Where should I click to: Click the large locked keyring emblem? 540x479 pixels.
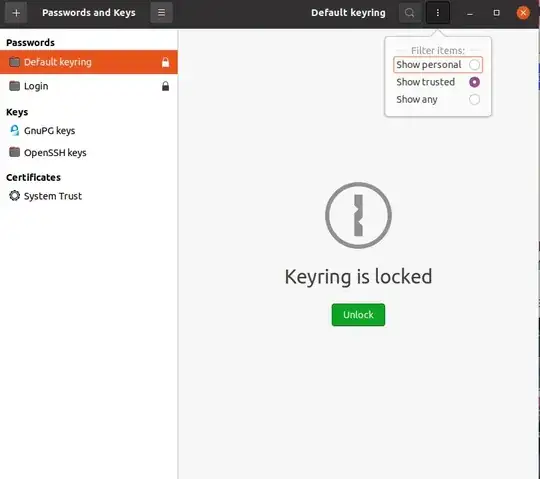(x=358, y=215)
